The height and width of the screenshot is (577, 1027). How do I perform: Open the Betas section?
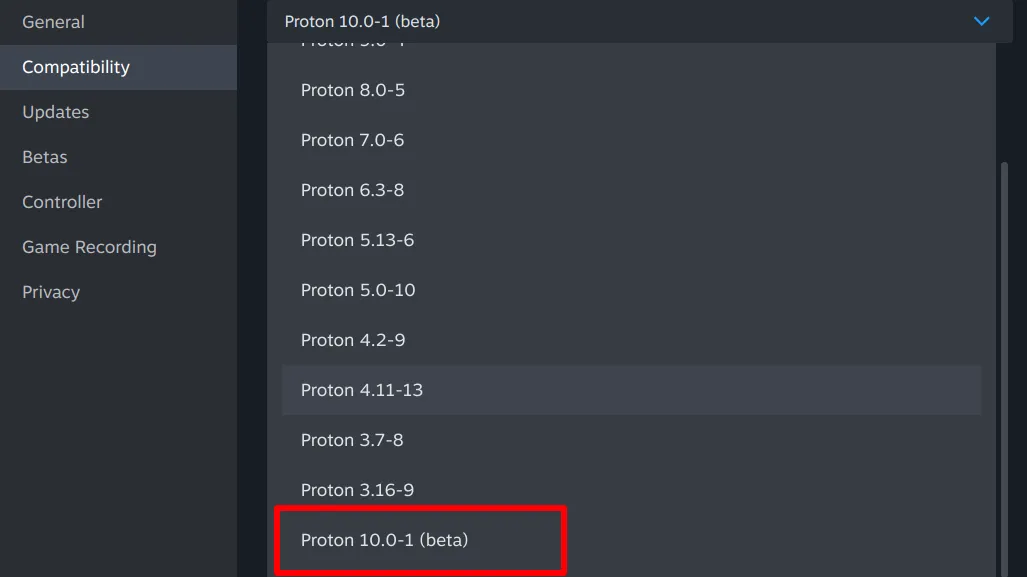point(44,157)
